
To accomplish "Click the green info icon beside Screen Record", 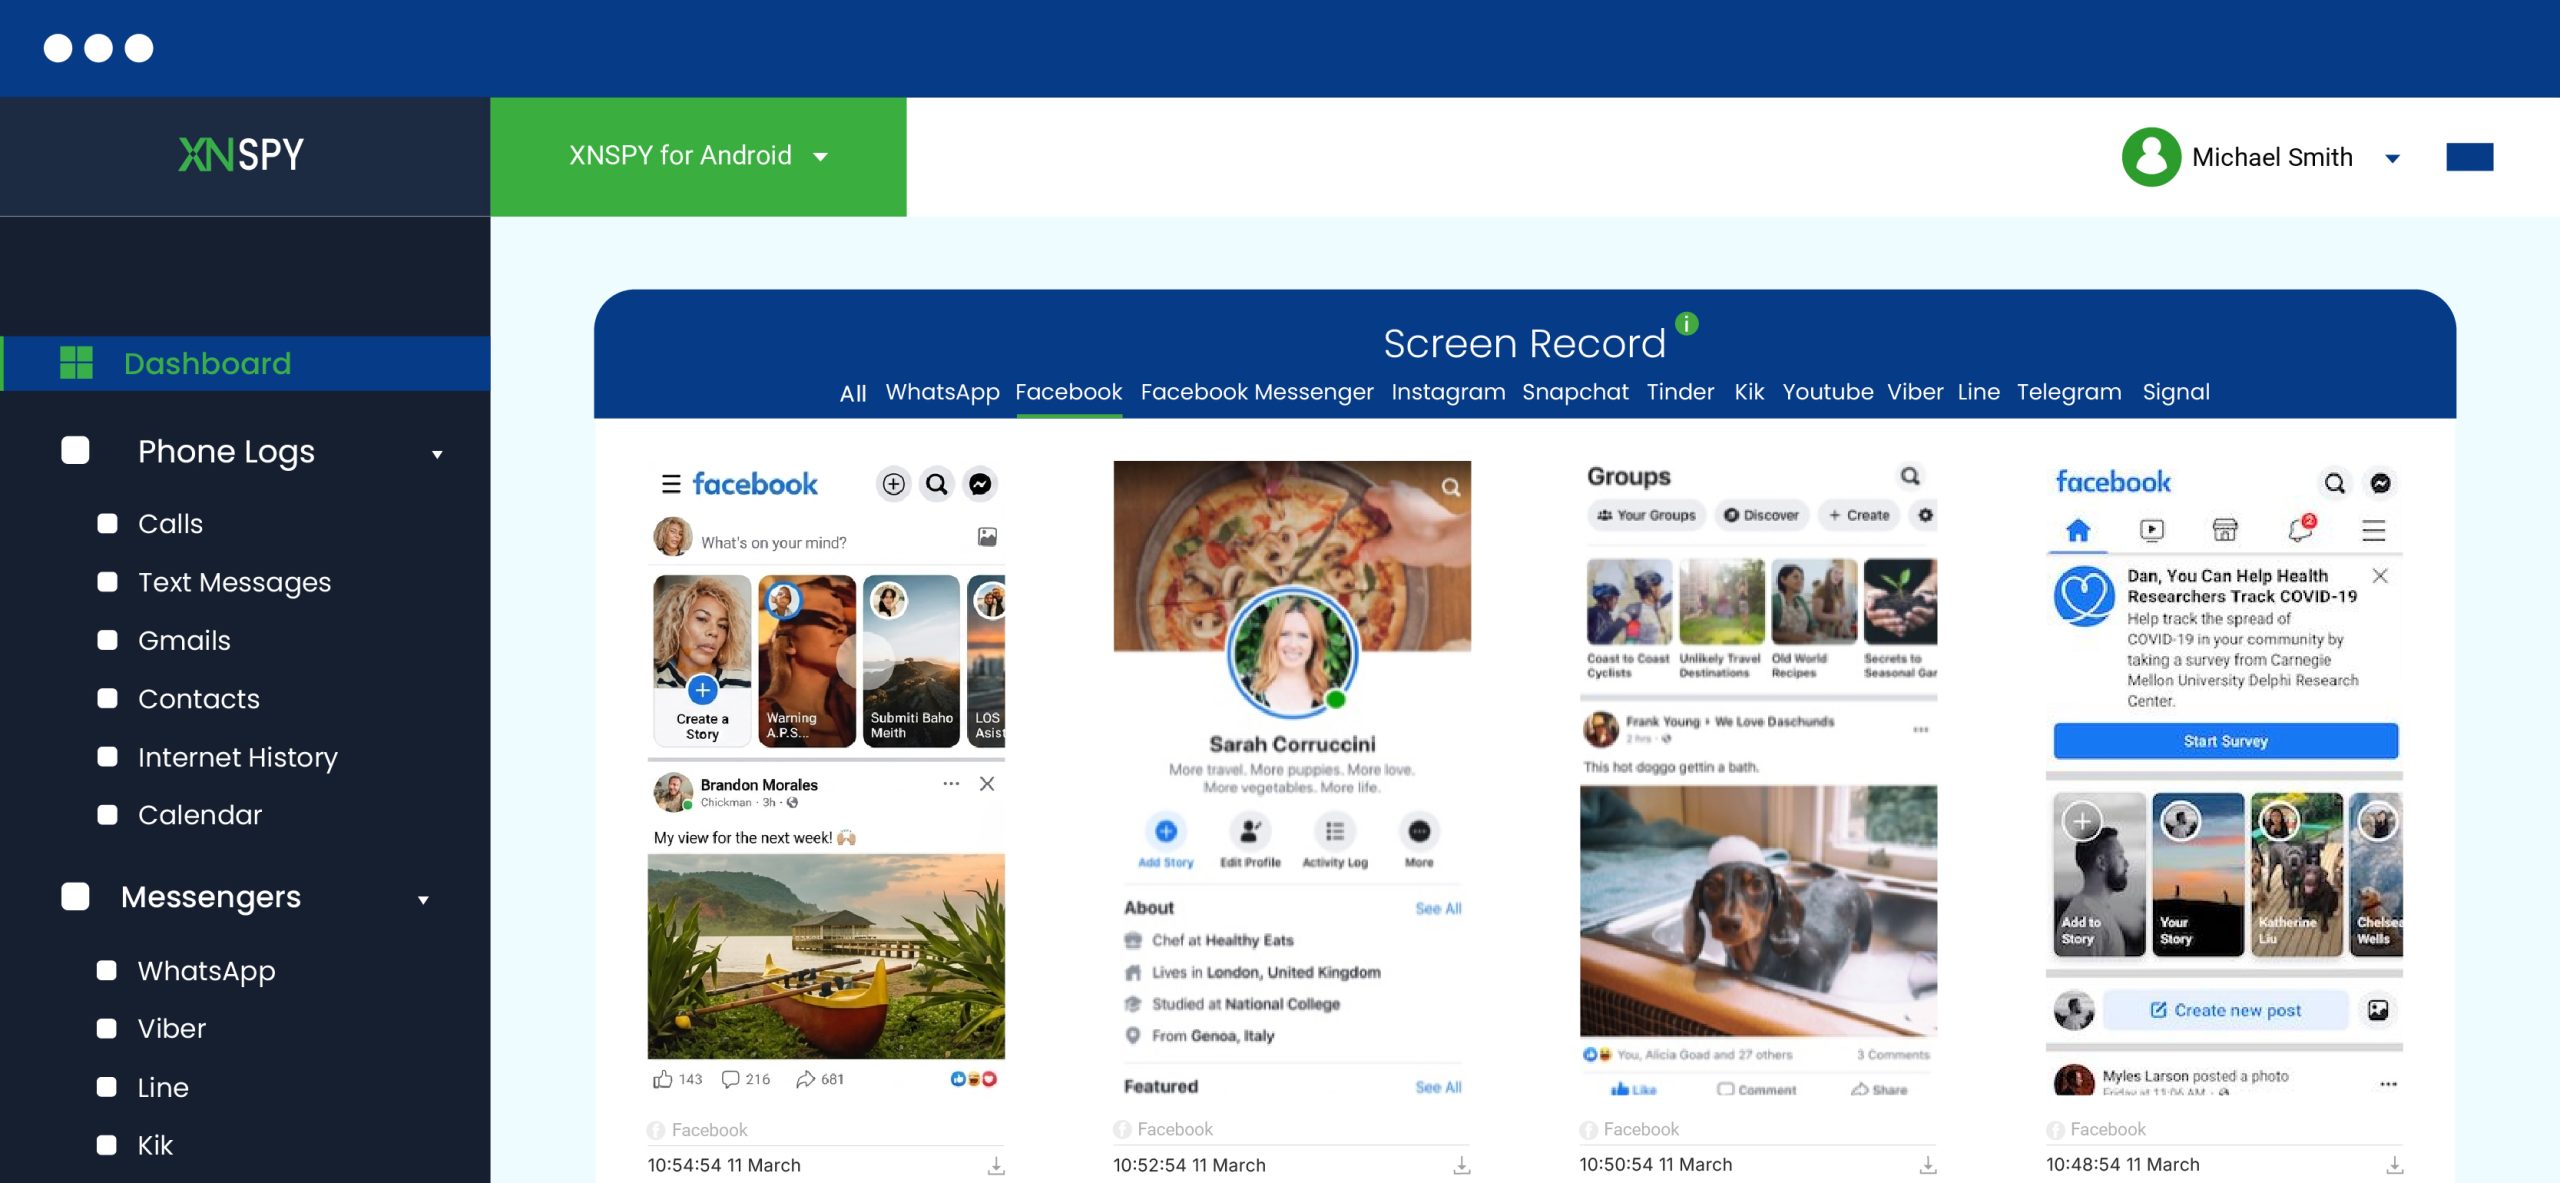I will 1686,324.
